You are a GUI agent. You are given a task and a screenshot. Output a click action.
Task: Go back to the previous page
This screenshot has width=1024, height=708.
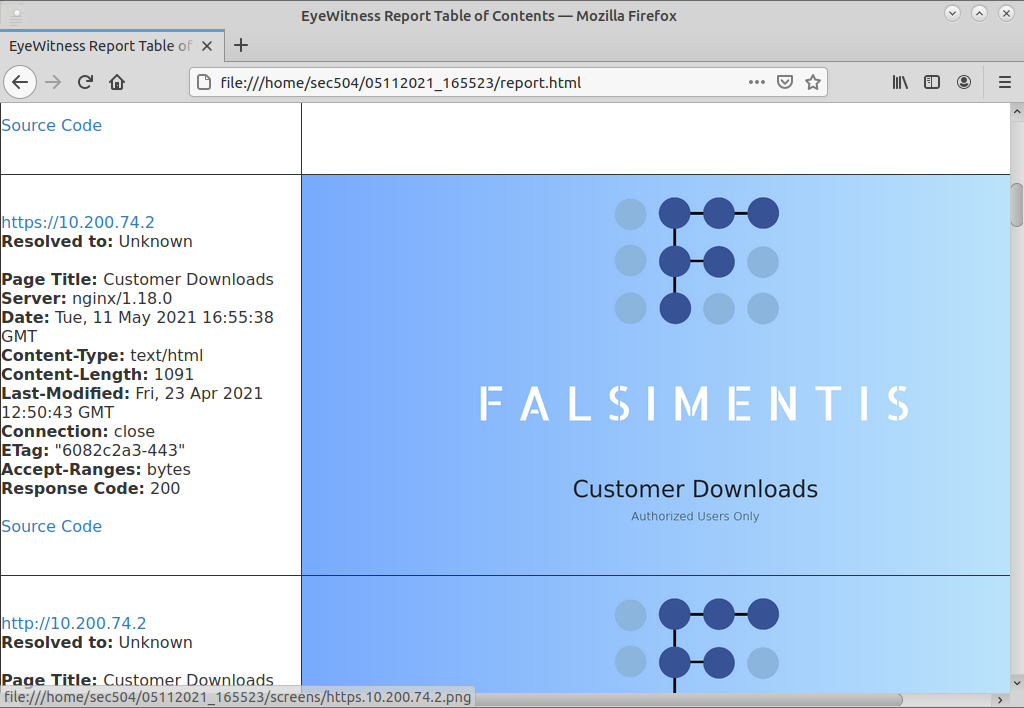pos(20,82)
